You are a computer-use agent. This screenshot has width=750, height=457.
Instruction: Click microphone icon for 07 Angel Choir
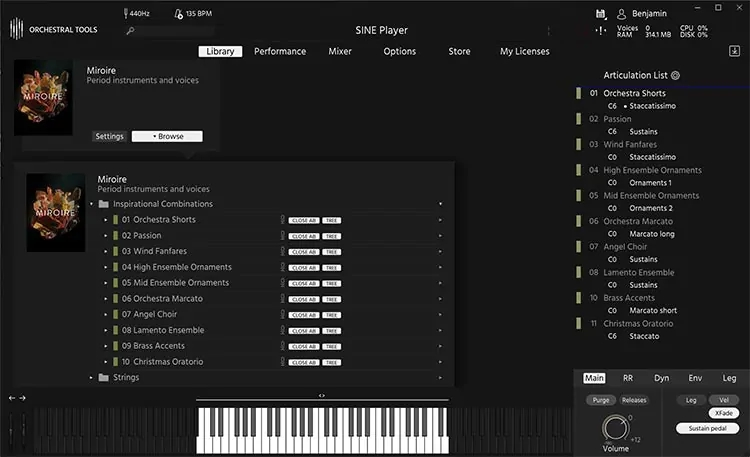pyautogui.click(x=283, y=314)
